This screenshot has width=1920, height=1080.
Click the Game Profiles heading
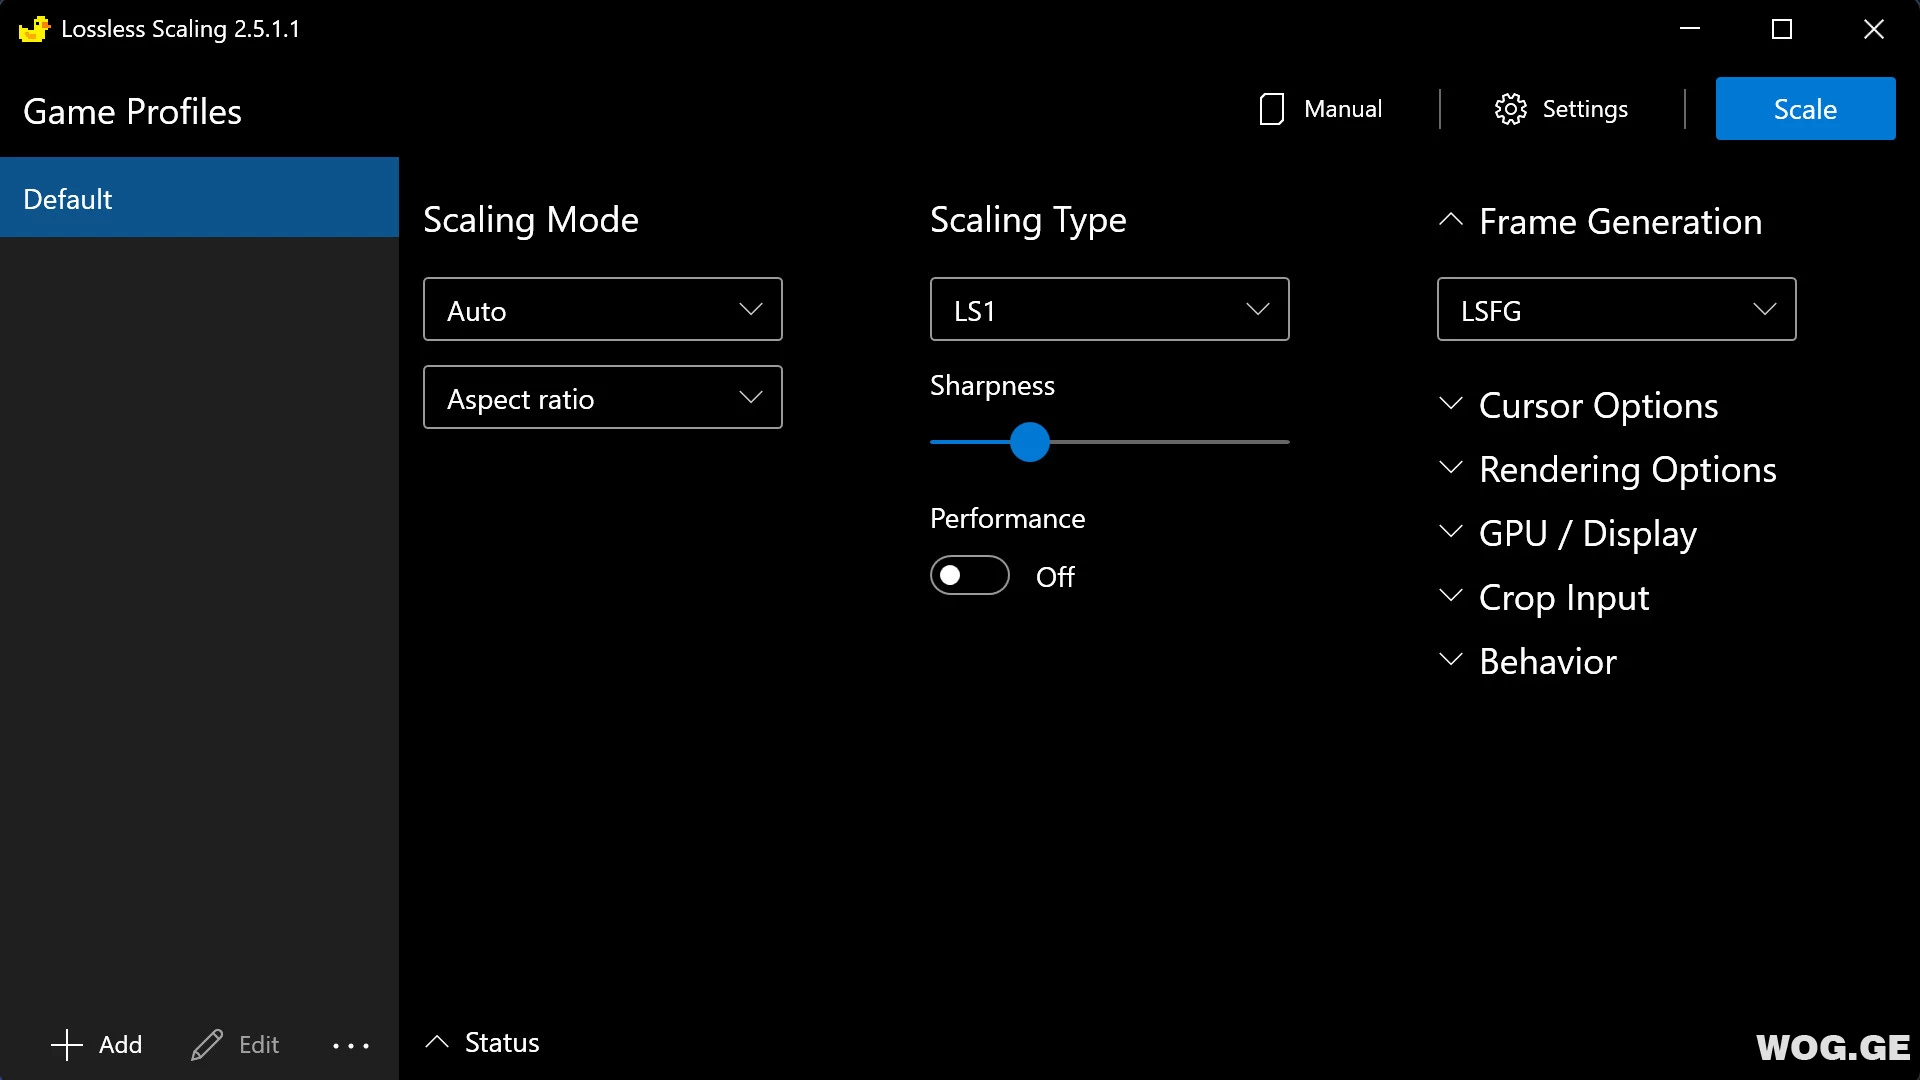click(132, 111)
